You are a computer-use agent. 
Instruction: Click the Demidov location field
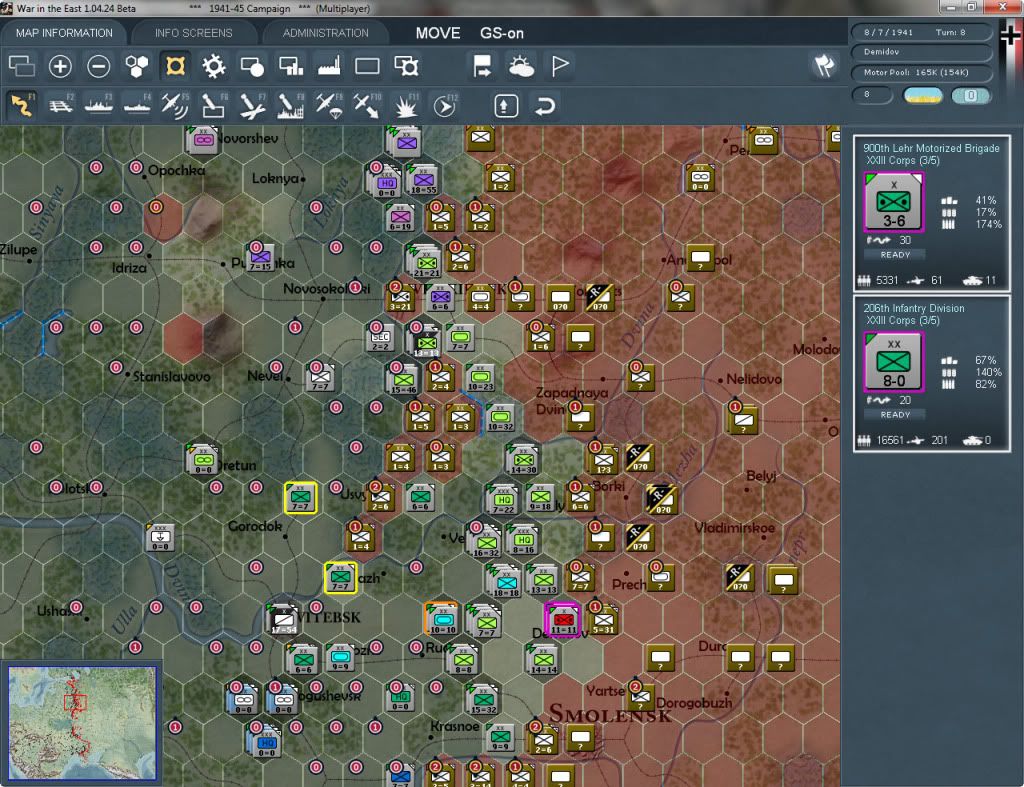[x=920, y=52]
